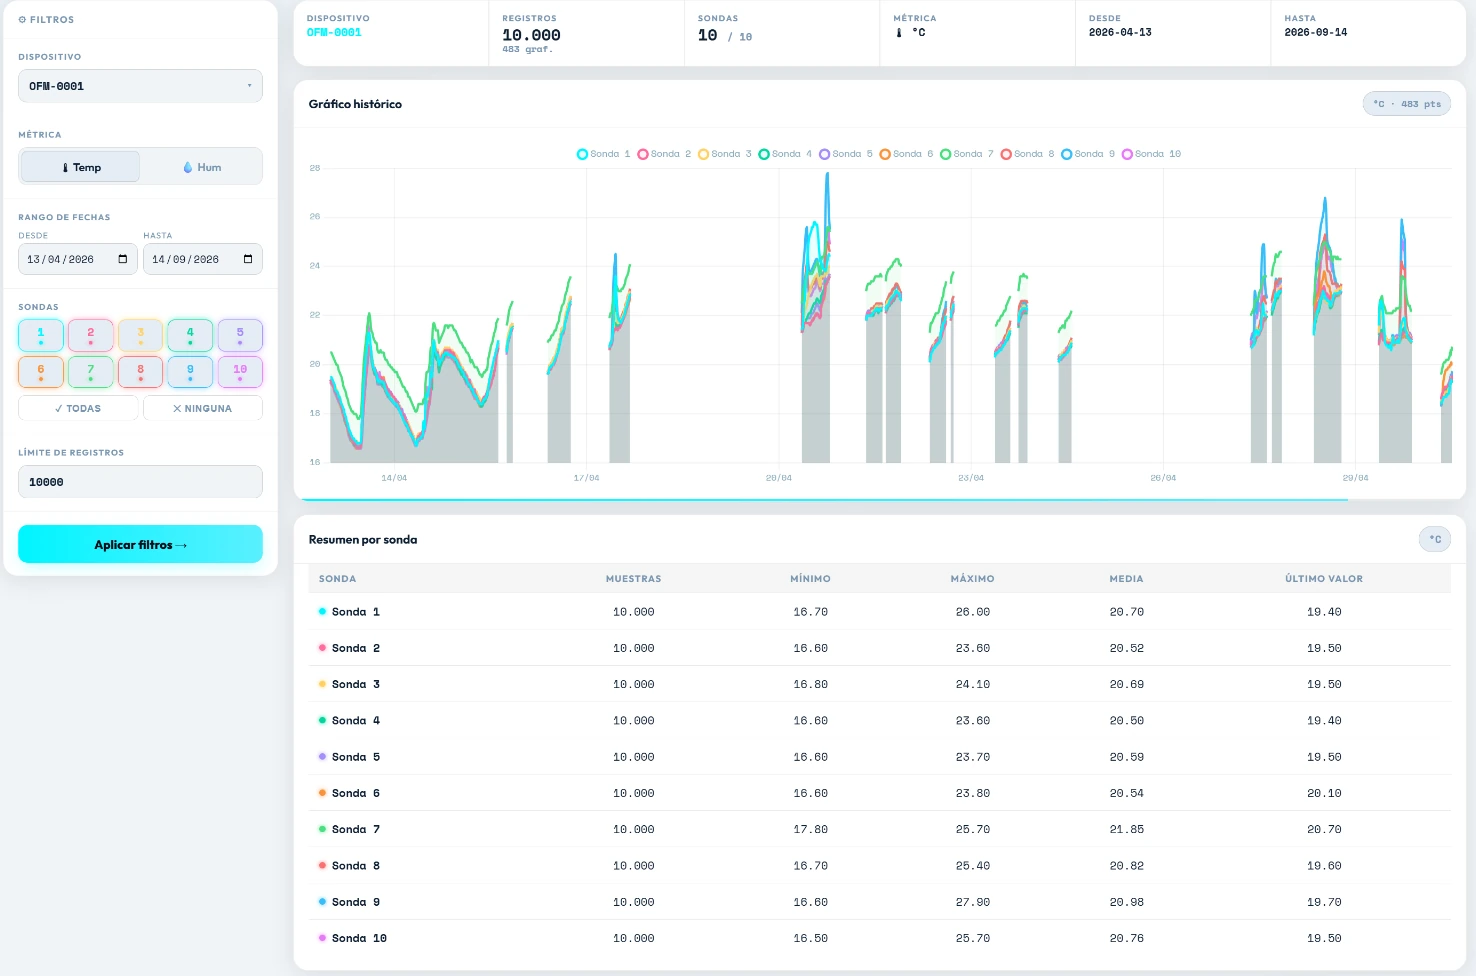Click the '°C · 483 pts' badge on the chart
Image resolution: width=1476 pixels, height=976 pixels.
coord(1407,104)
